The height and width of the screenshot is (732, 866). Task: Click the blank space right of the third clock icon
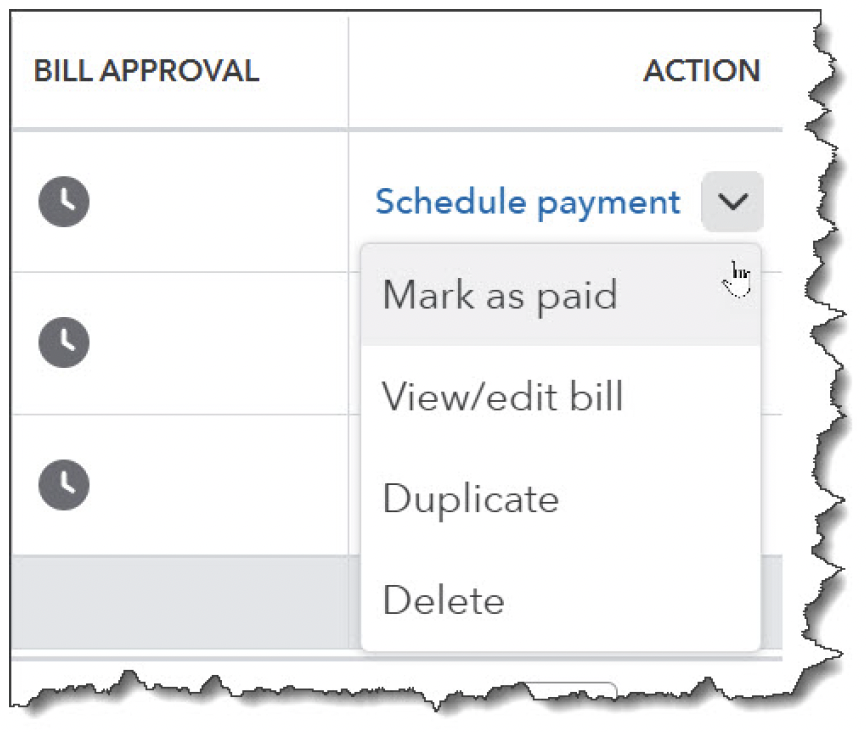(x=220, y=485)
